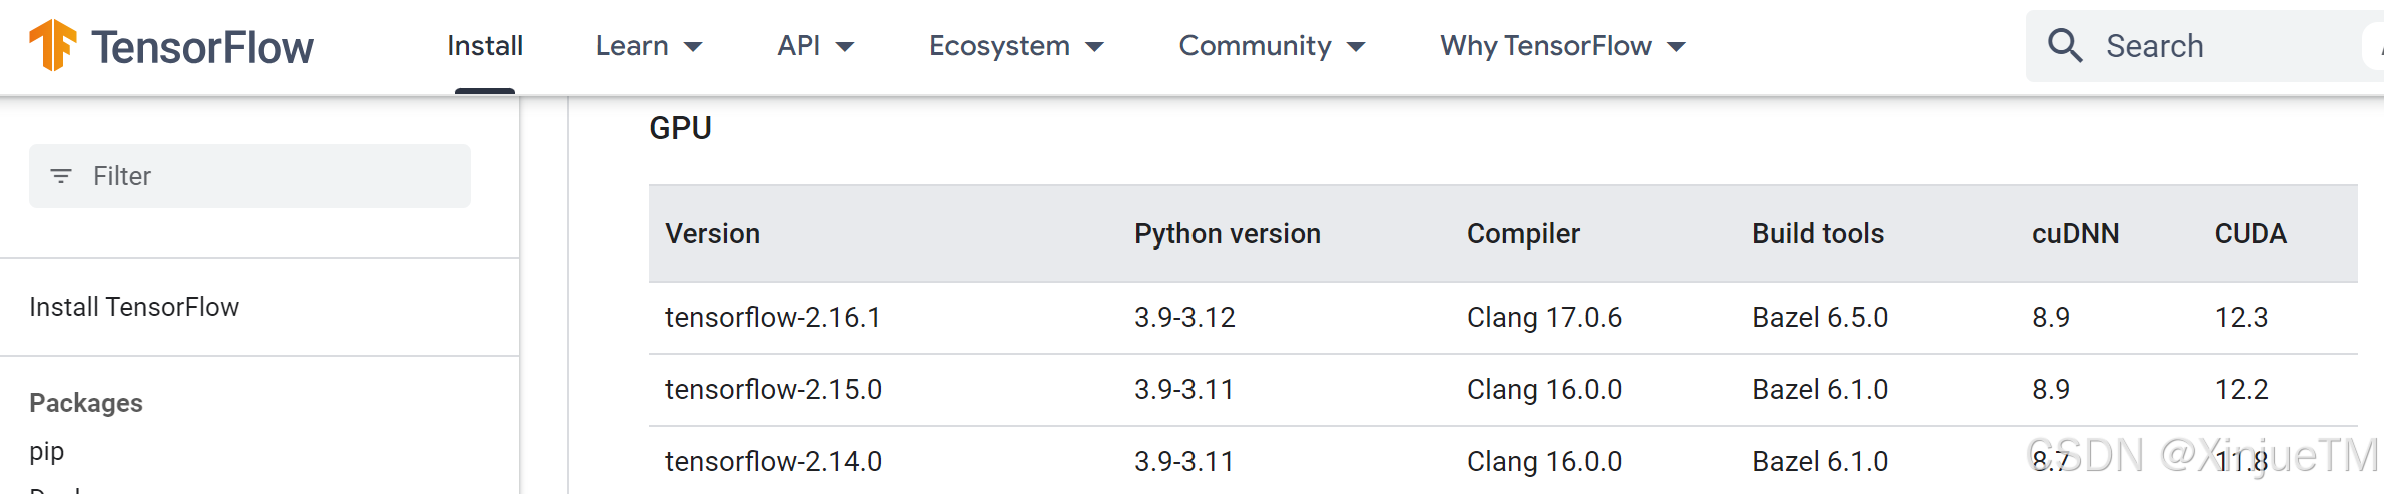Click the Clang 17.0.6 compiler cell
This screenshot has height=494, width=2384.
click(x=1544, y=318)
